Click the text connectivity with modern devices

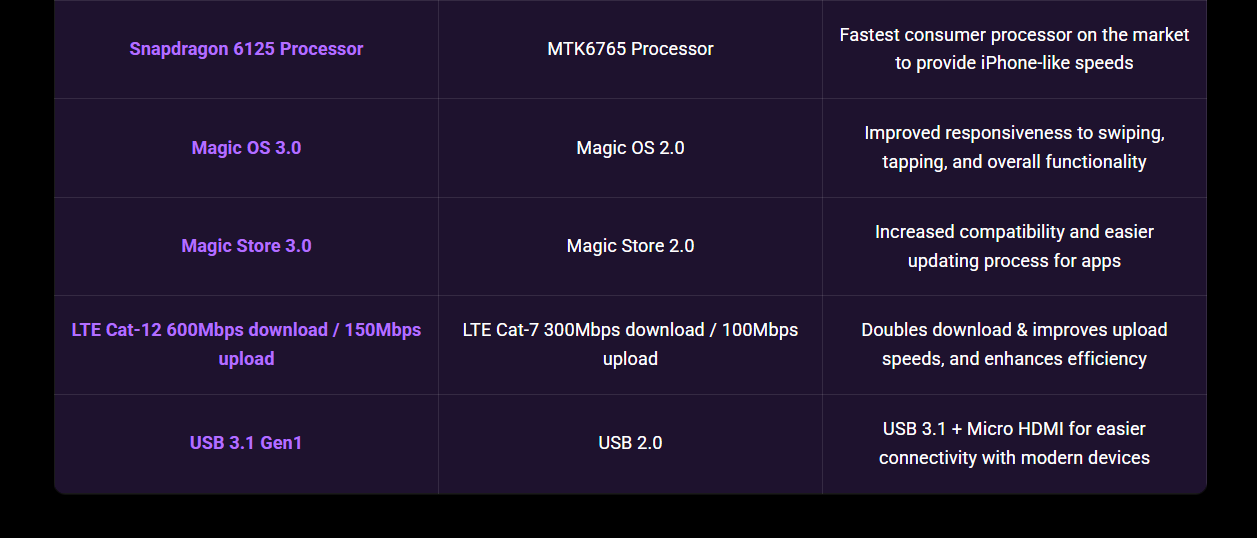[x=1014, y=458]
